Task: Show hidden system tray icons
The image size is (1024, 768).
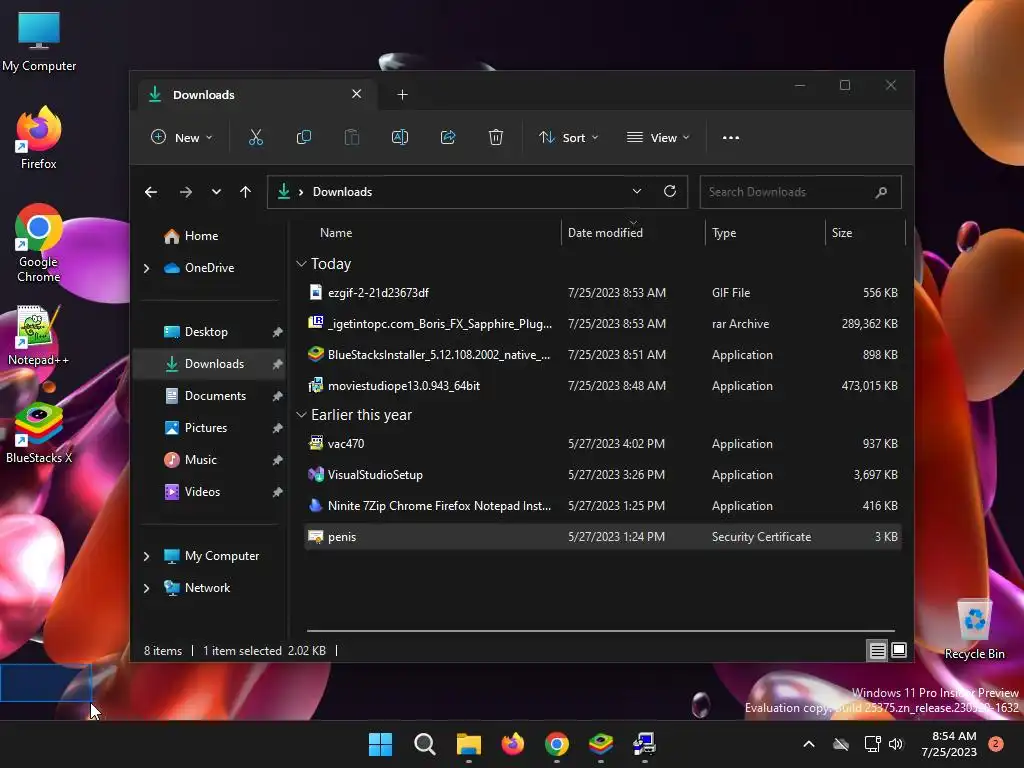Action: [x=808, y=744]
